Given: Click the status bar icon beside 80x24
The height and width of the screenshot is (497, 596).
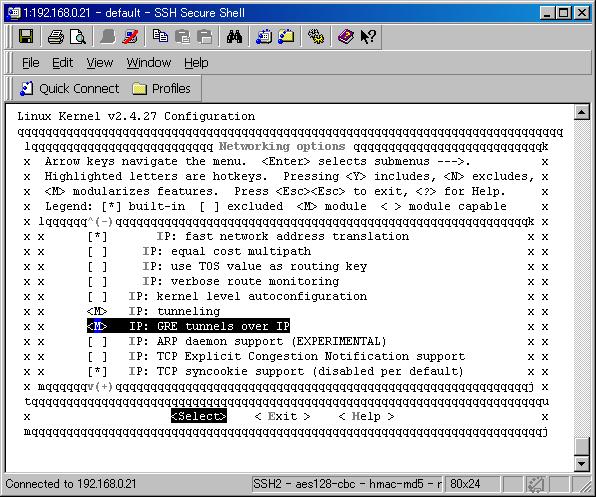Looking at the screenshot, I should pyautogui.click(x=536, y=484).
